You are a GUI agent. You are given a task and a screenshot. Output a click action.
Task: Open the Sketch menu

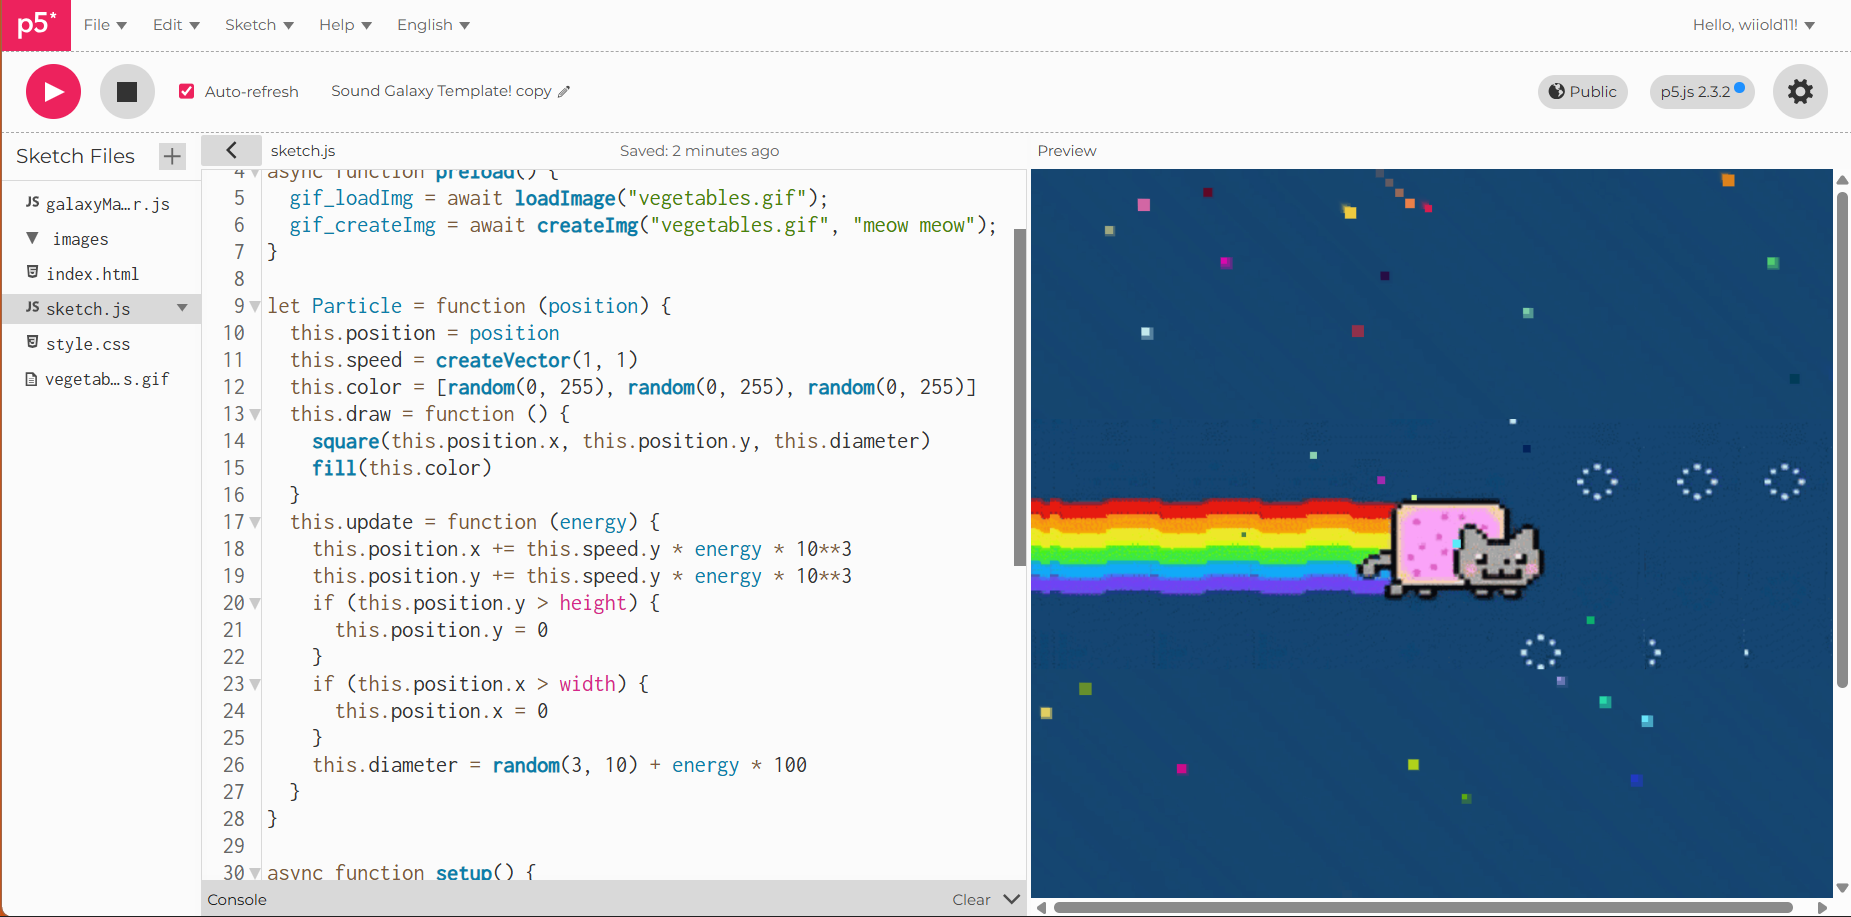(x=259, y=25)
